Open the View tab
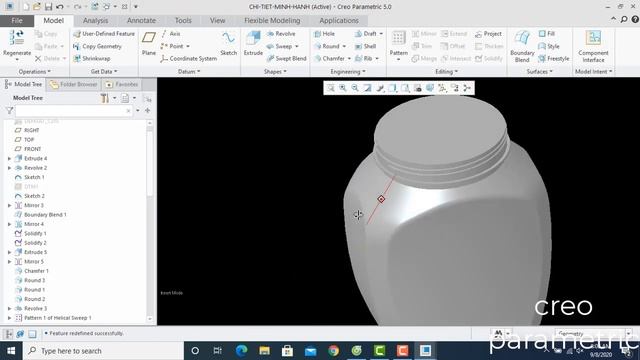The image size is (640, 360). (x=218, y=20)
